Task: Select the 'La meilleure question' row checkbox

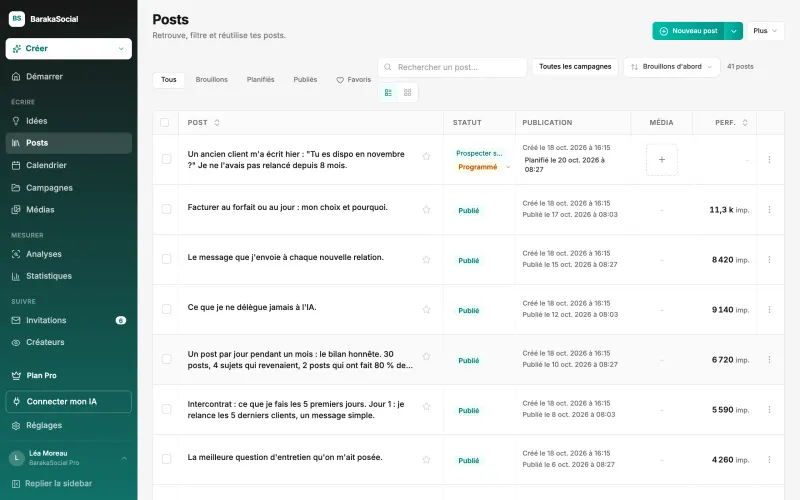Action: (x=166, y=459)
